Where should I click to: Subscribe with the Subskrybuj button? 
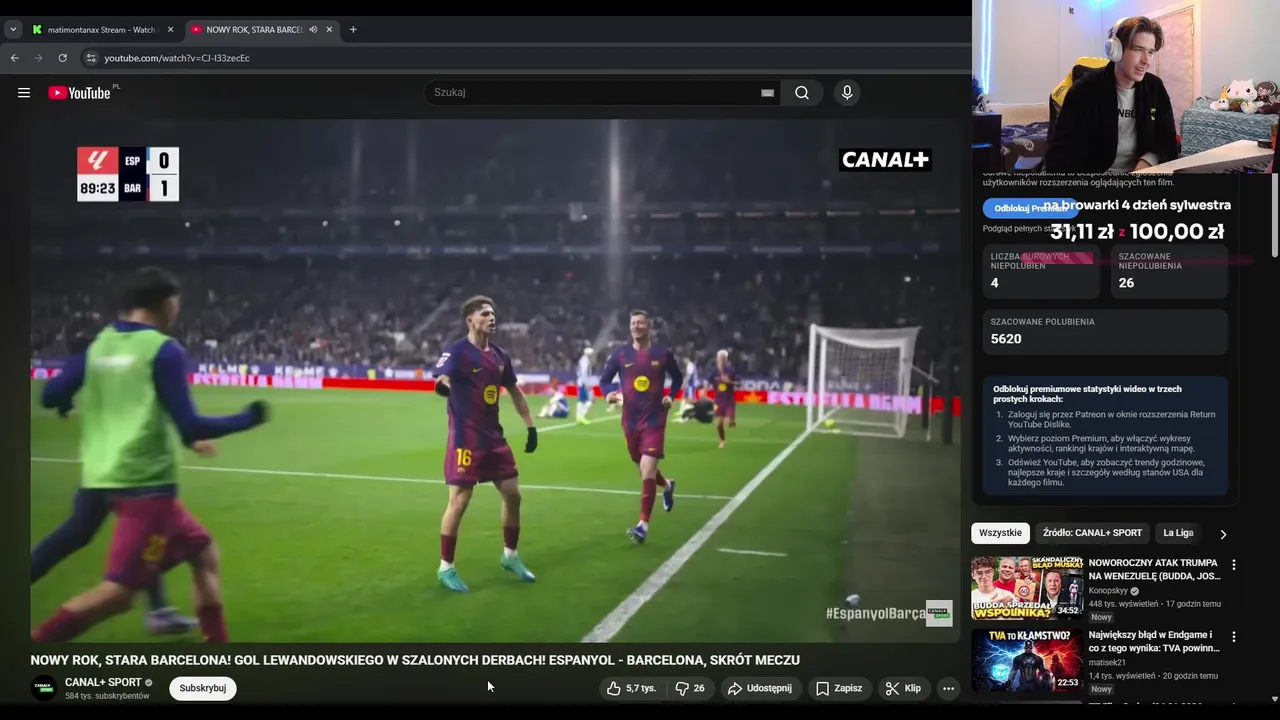(x=203, y=688)
